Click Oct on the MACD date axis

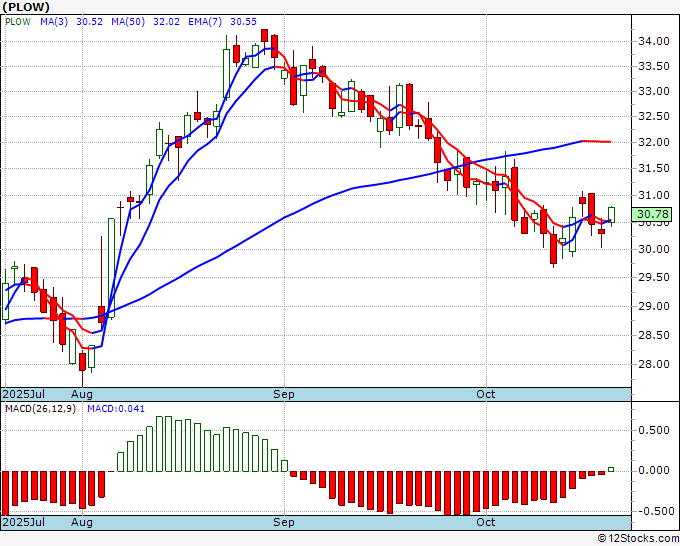tap(486, 522)
